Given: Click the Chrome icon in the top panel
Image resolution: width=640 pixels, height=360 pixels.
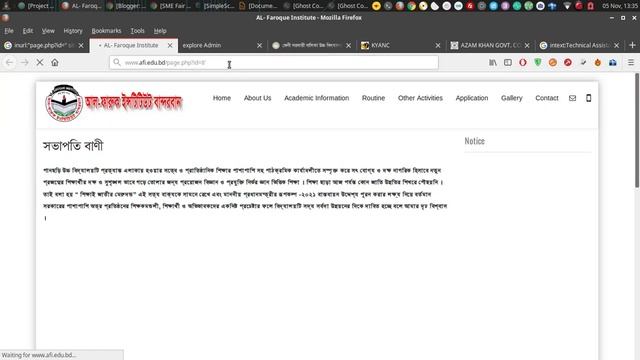Looking at the screenshot, I should [x=411, y=6].
